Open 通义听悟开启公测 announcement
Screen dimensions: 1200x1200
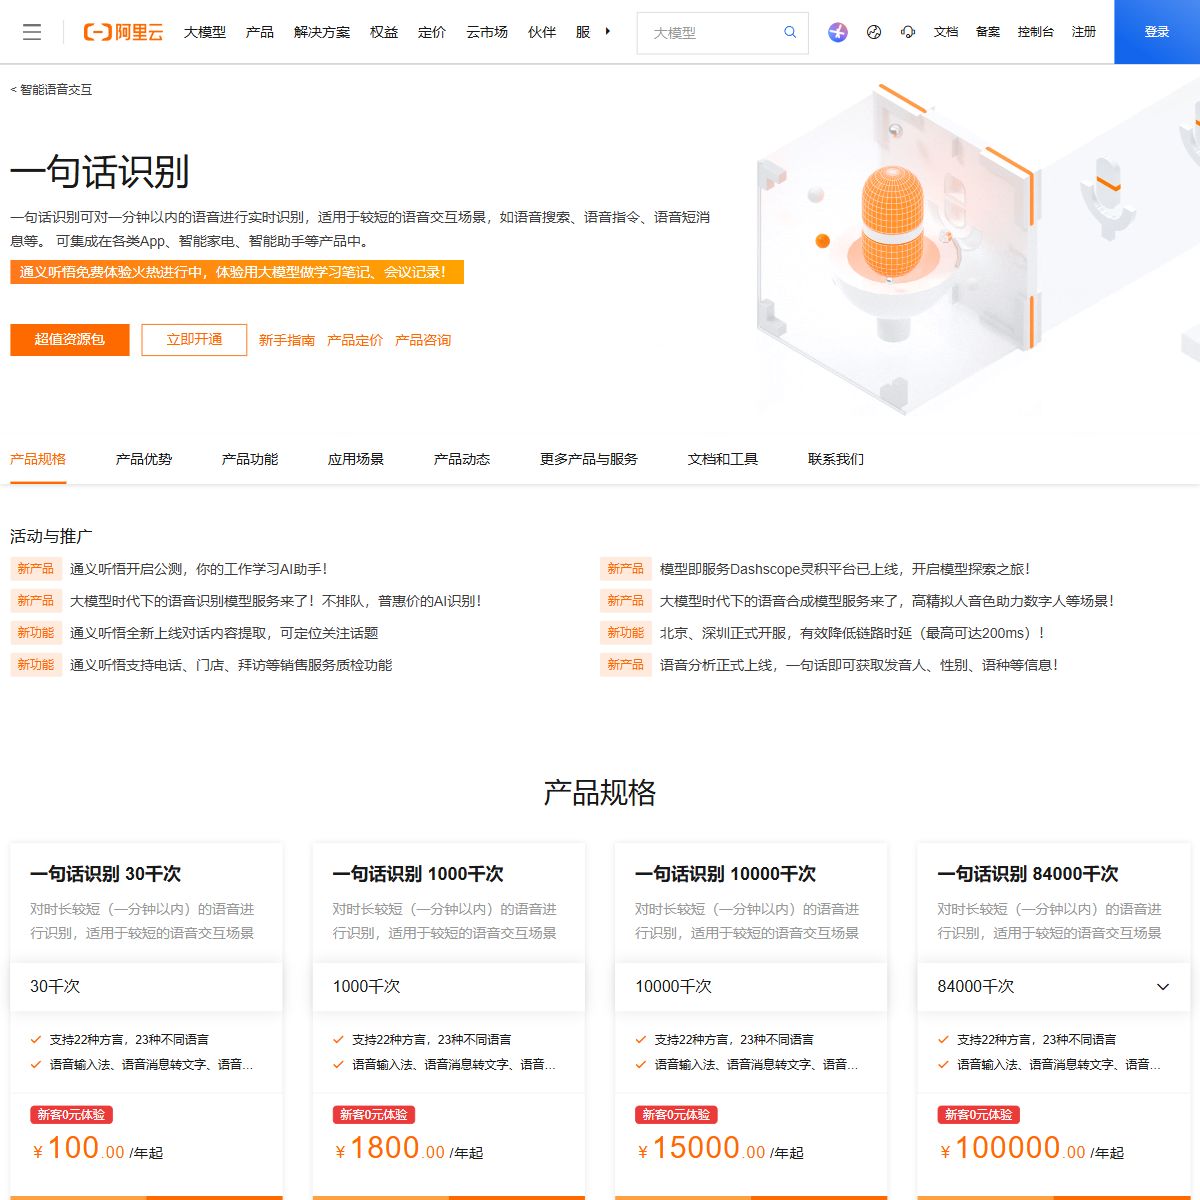(x=199, y=569)
